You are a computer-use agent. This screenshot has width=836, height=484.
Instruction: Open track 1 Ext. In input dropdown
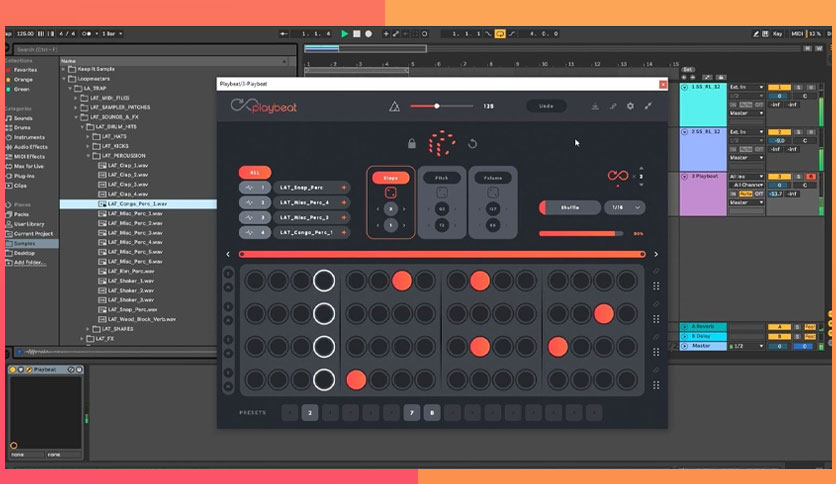(x=746, y=87)
